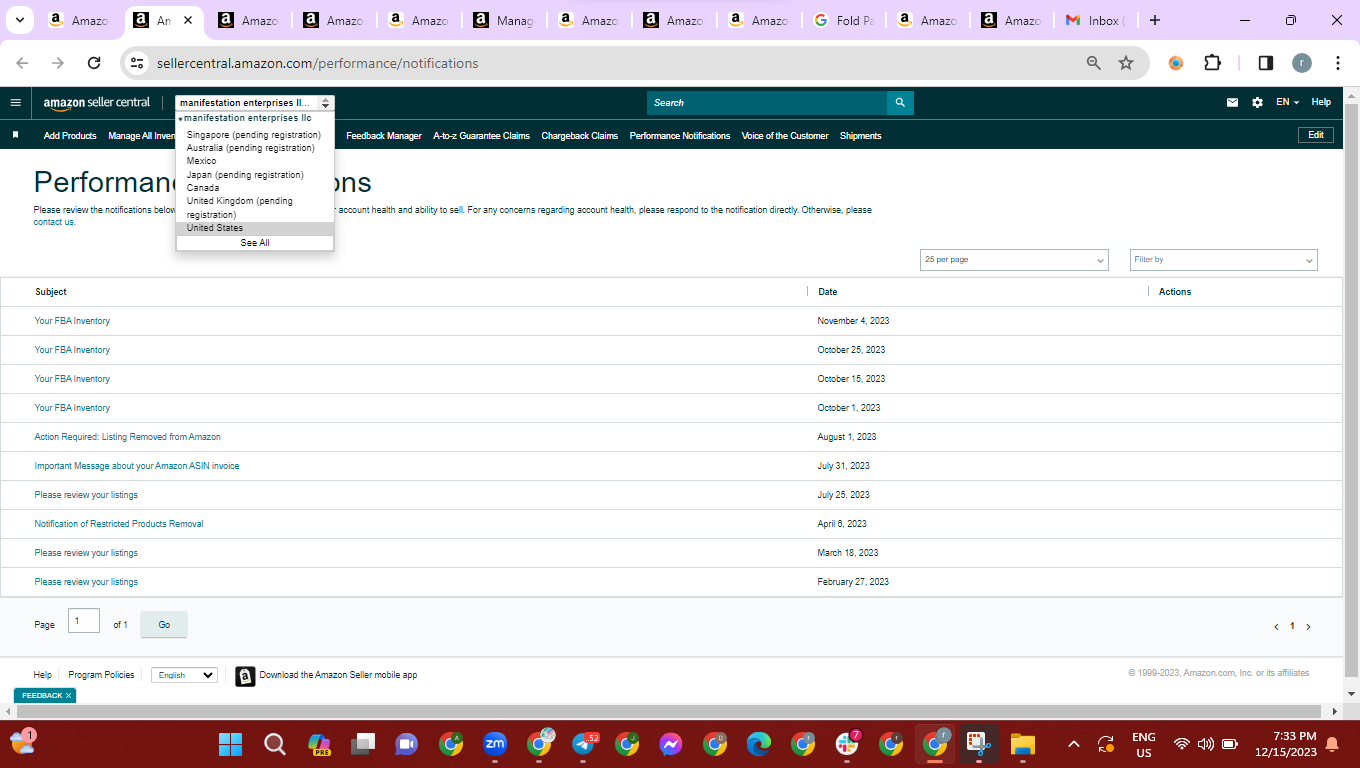
Task: Go to the next page of notifications
Action: click(1308, 627)
